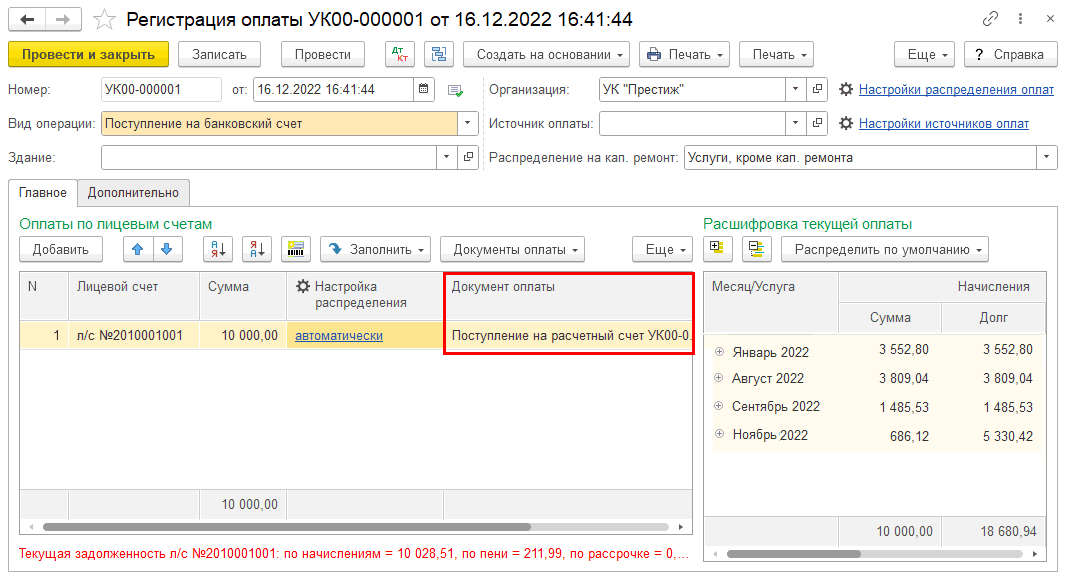
Task: Expand the Ноябрь 2022 tree row
Action: tap(719, 435)
